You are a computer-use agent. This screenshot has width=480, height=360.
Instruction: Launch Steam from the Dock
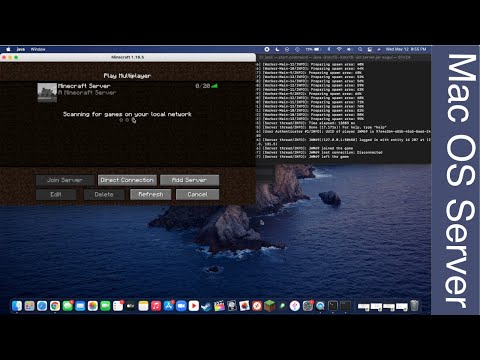(x=206, y=306)
